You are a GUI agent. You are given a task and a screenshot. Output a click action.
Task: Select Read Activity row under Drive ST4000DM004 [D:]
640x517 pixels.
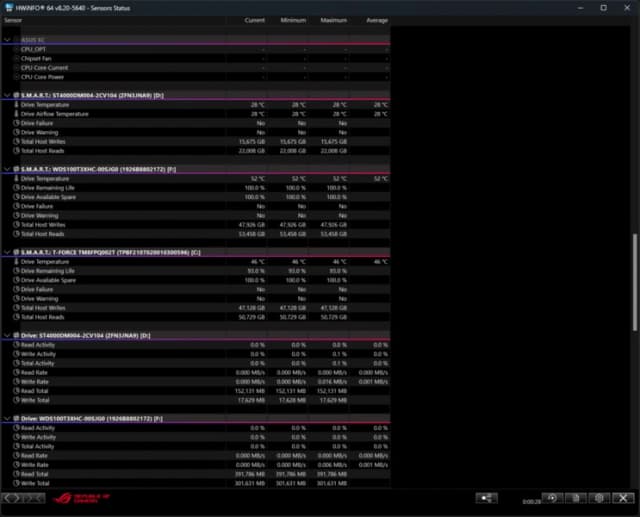click(x=196, y=345)
